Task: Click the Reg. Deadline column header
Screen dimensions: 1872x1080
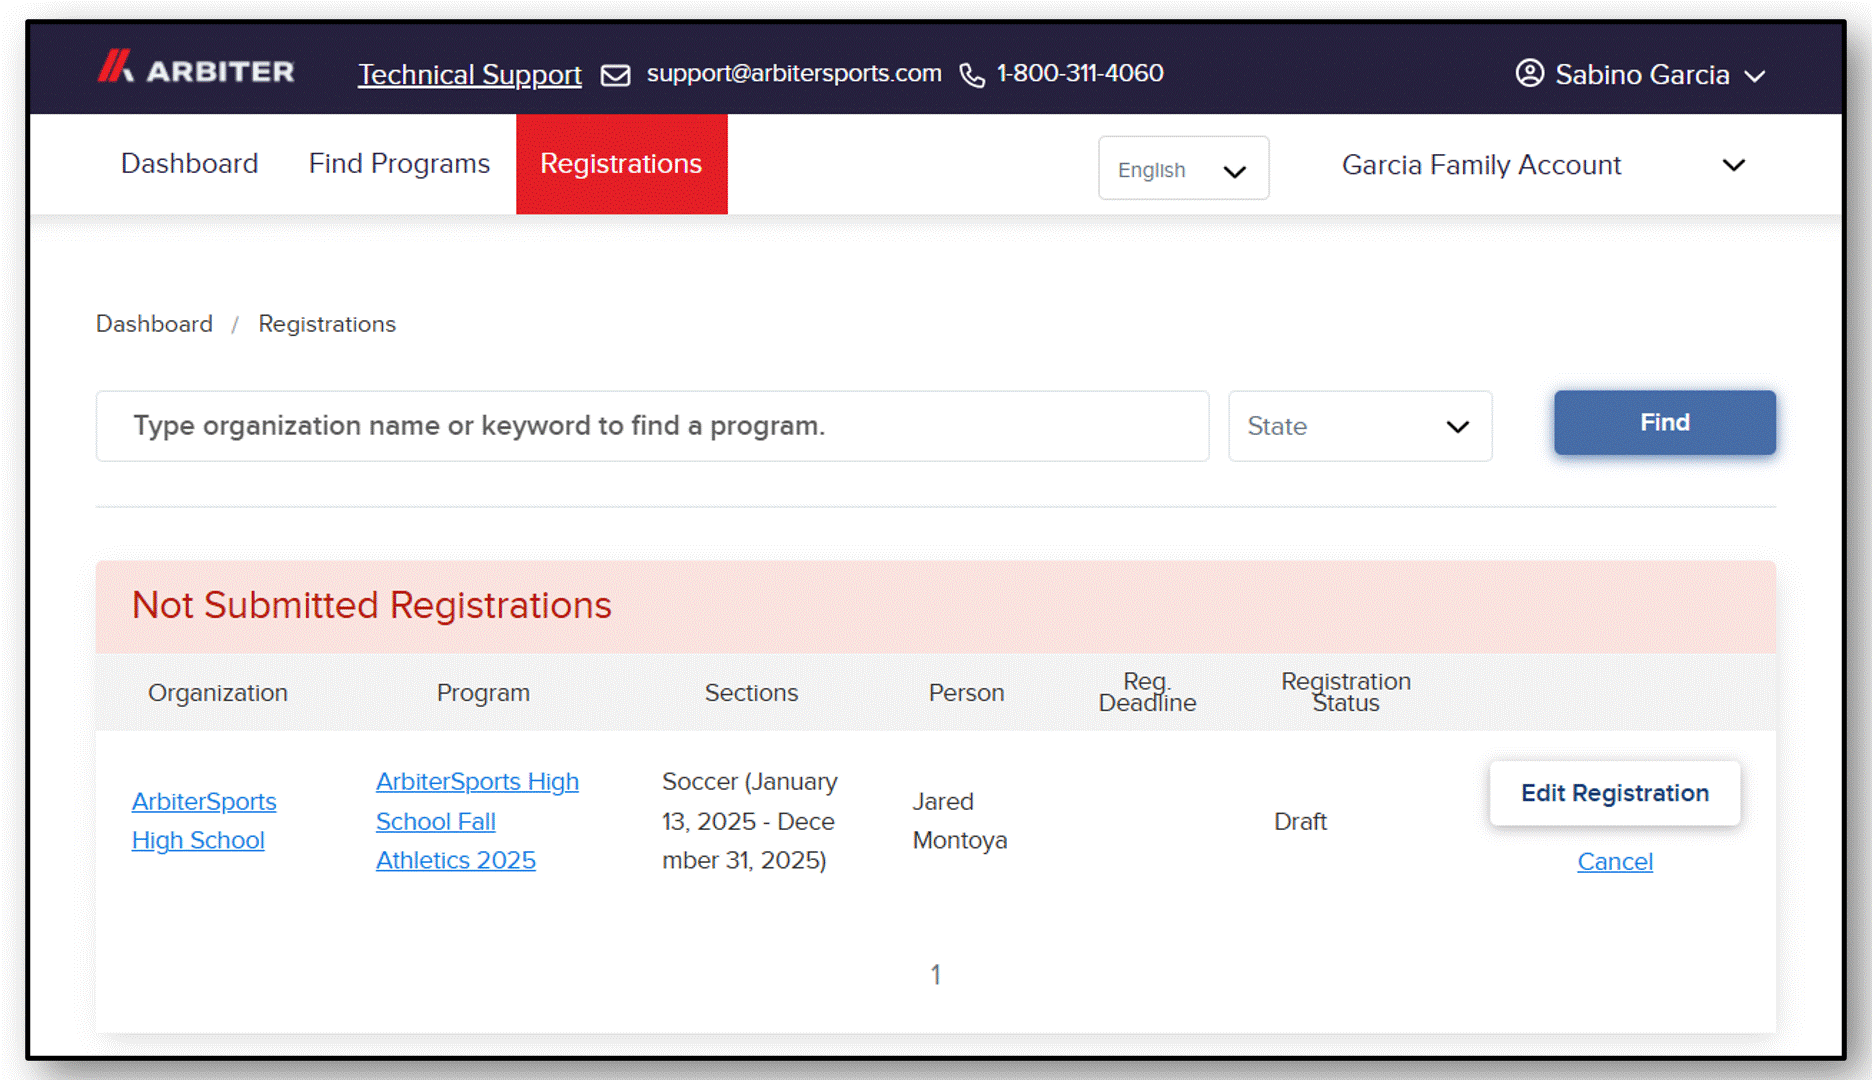Action: point(1147,692)
